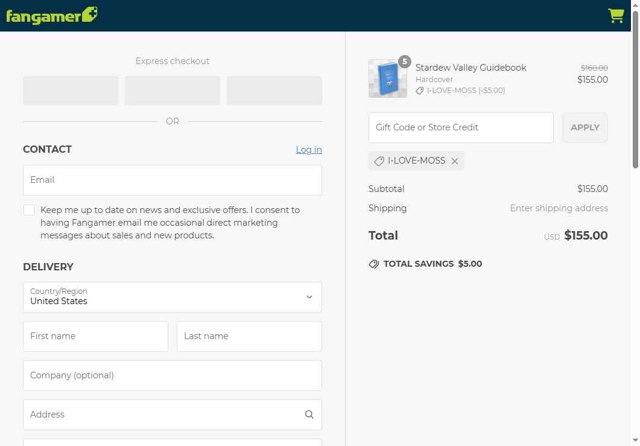Click the quantity badge on product image
Screen dimensions: 640x446
(x=405, y=61)
